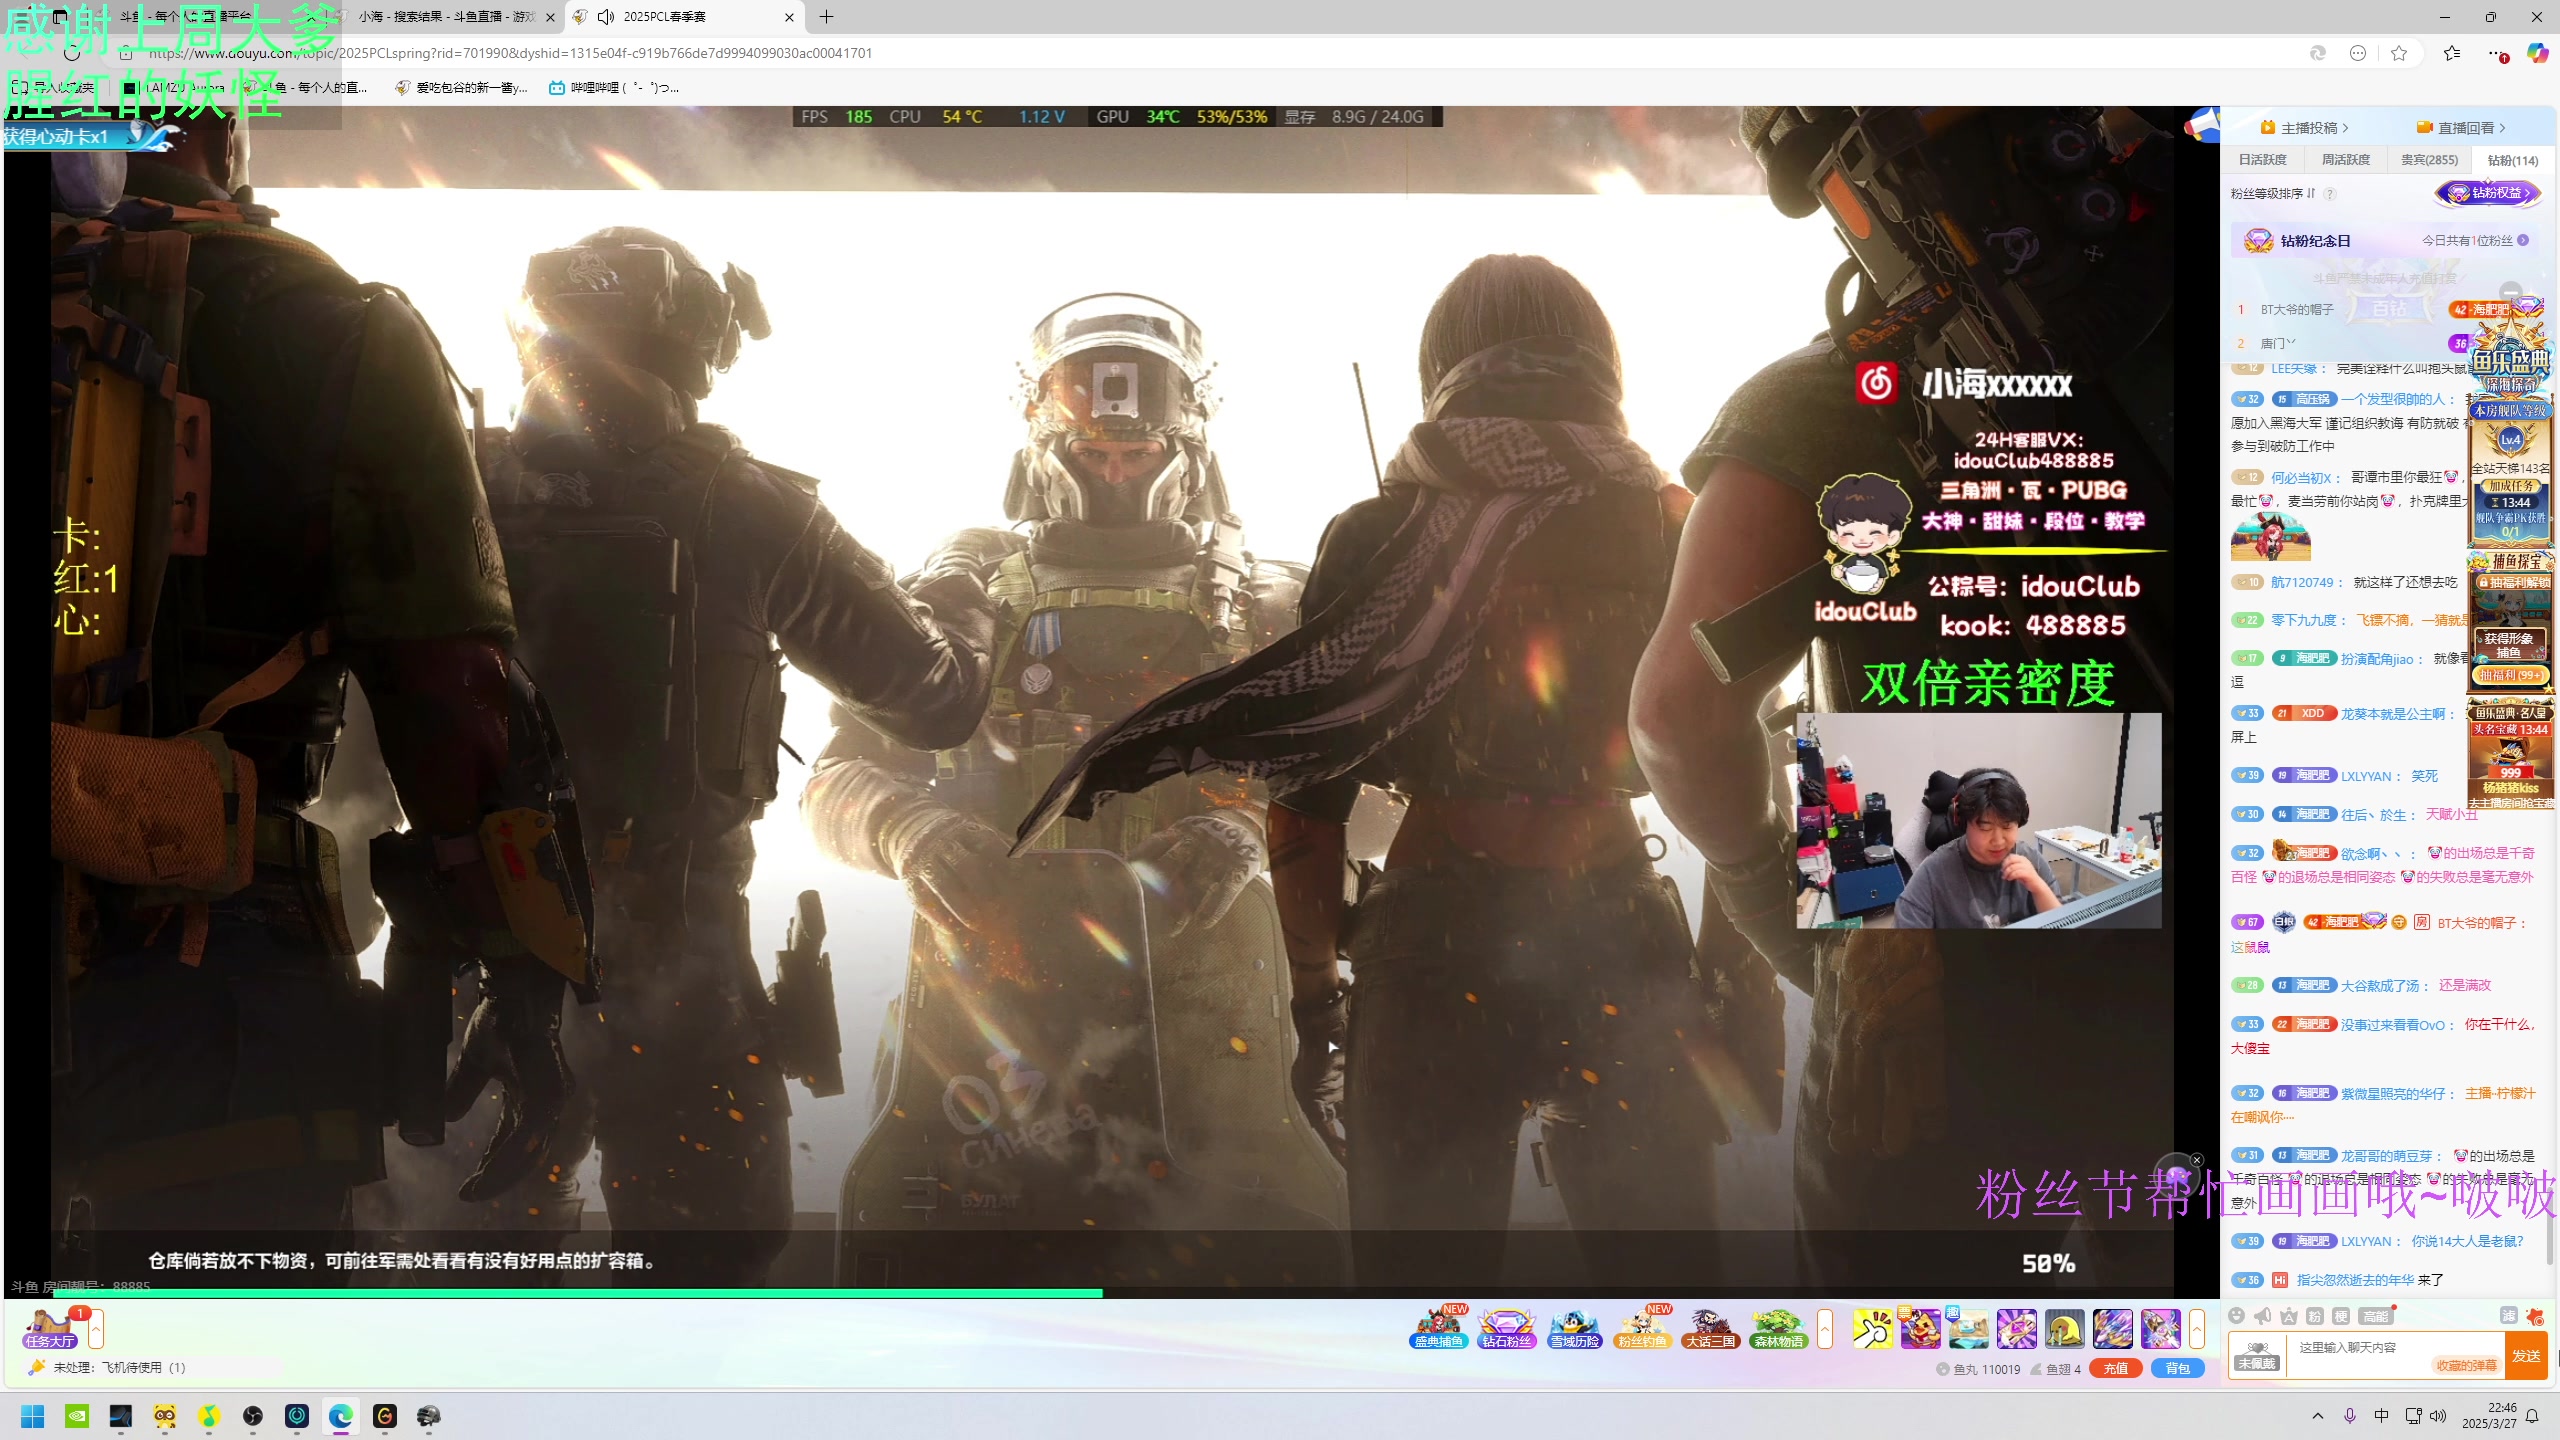The height and width of the screenshot is (1440, 2560).
Task: Switch to the 小海 搜索结果 browser tab
Action: point(447,17)
